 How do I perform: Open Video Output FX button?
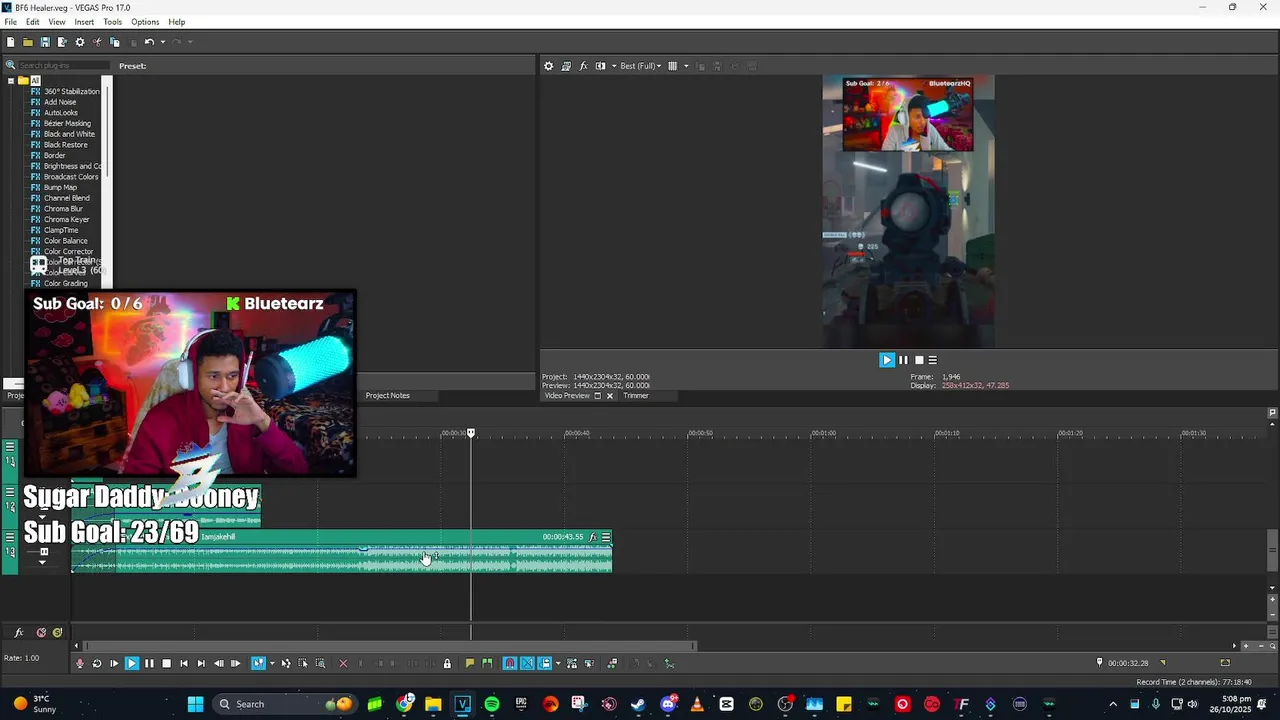tap(583, 66)
